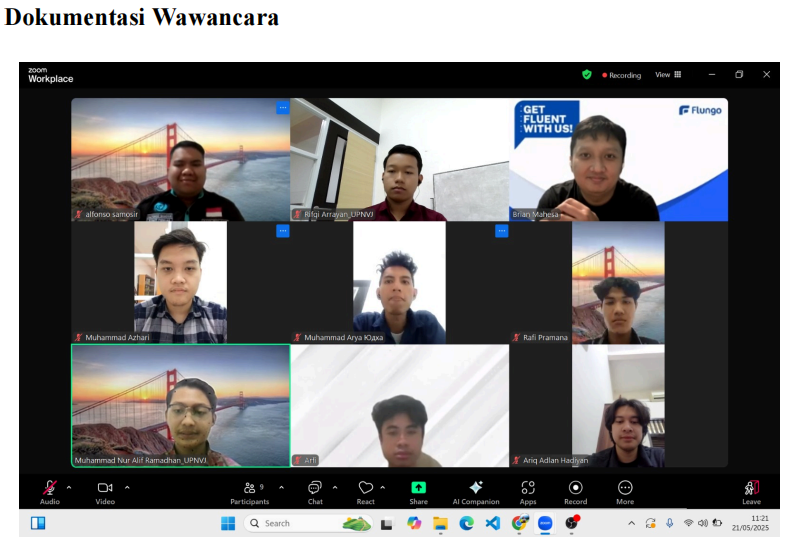Expand audio options chevron next to Audio
Viewport: 791px width, 547px height.
coord(69,487)
